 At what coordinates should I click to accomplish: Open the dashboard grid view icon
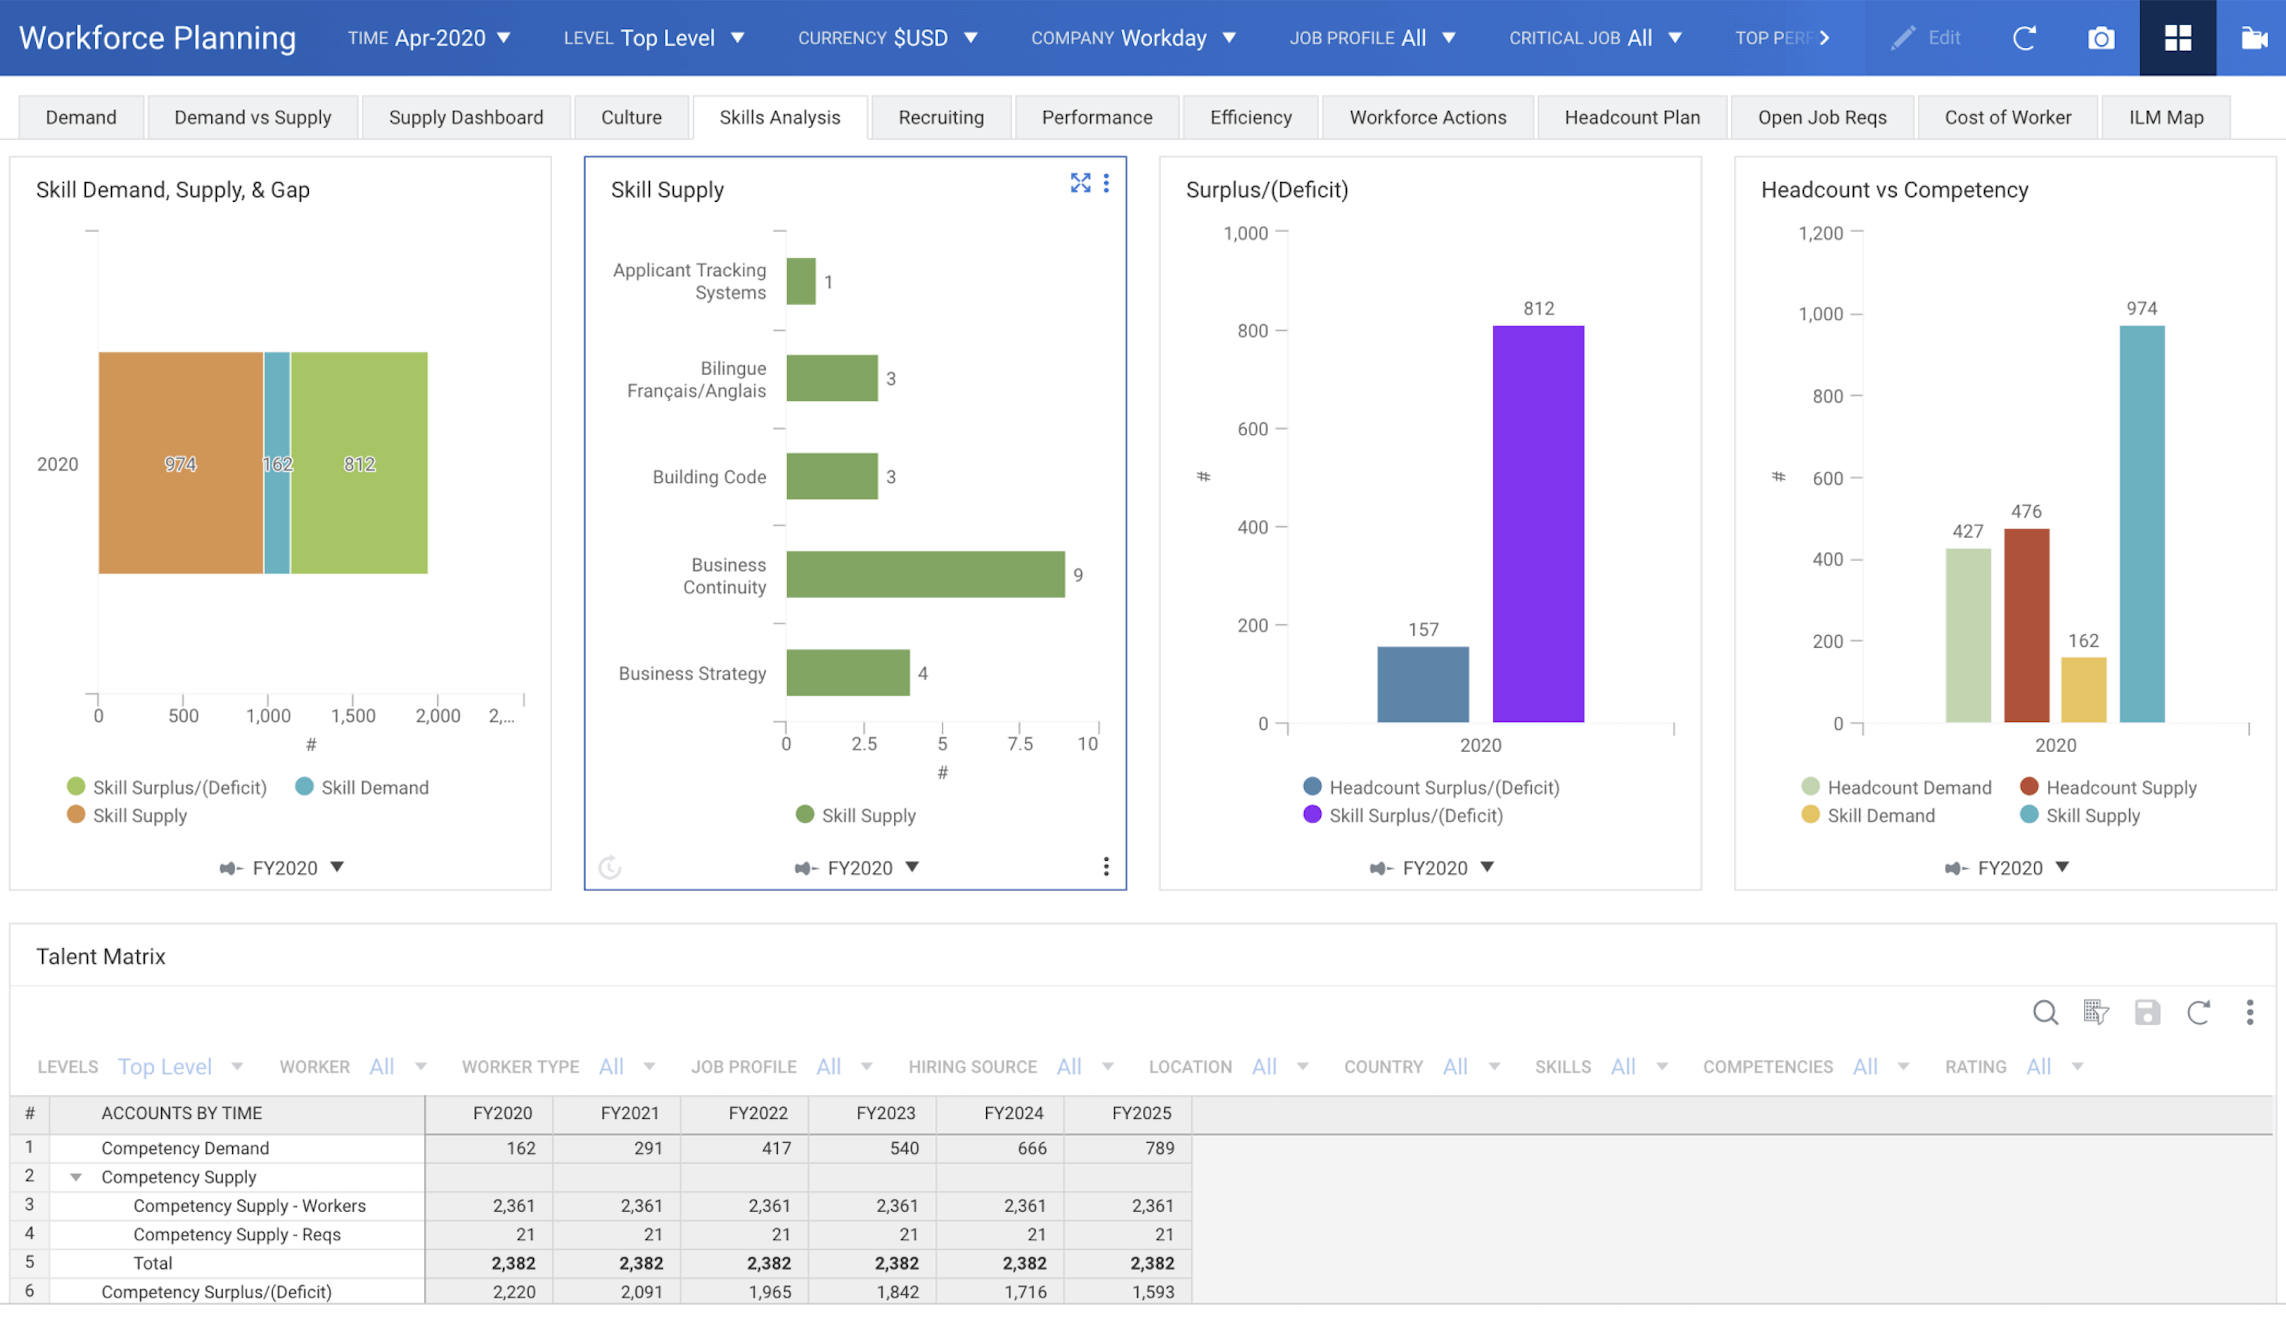pyautogui.click(x=2177, y=38)
